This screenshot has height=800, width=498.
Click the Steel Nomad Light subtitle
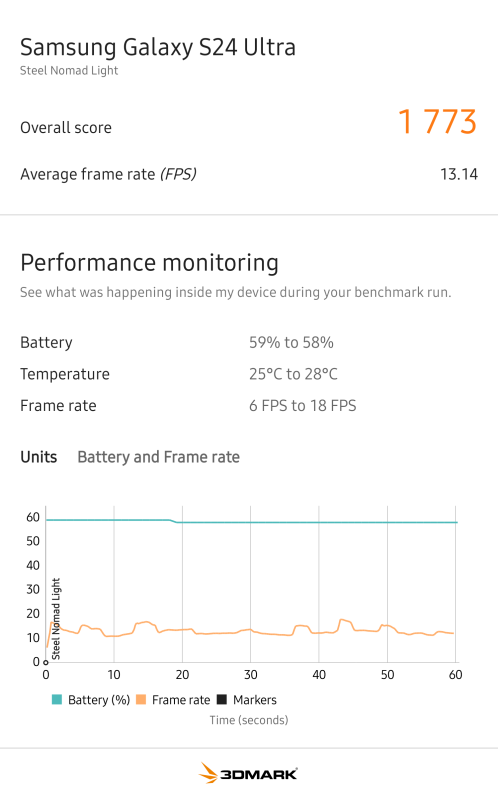[69, 70]
